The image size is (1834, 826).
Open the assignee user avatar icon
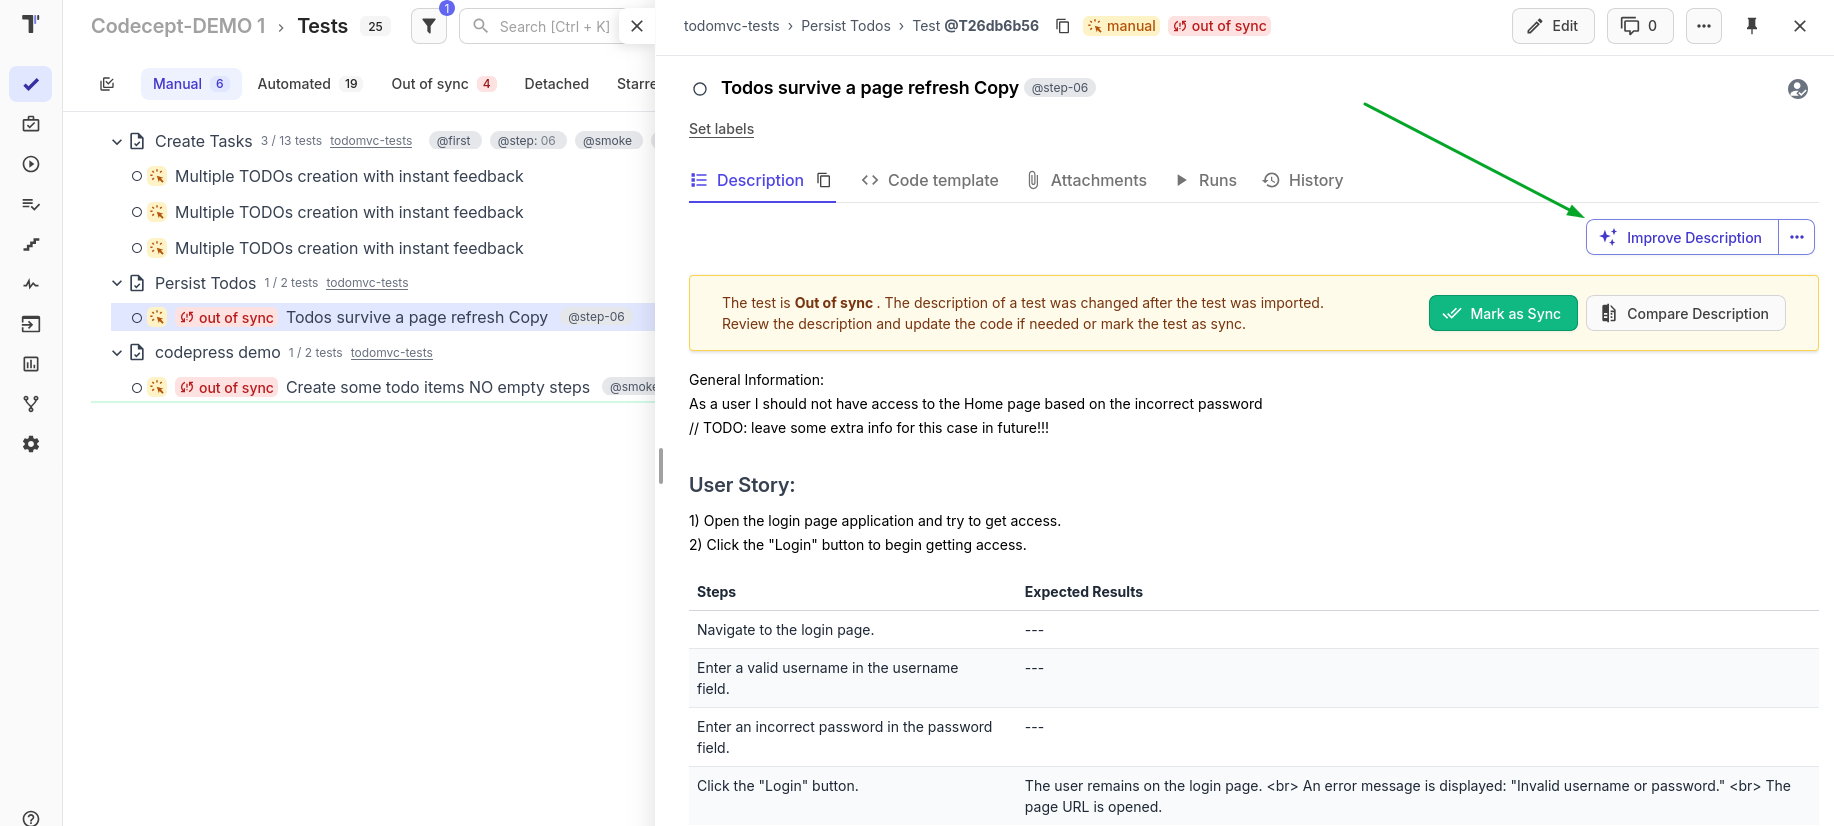1797,89
